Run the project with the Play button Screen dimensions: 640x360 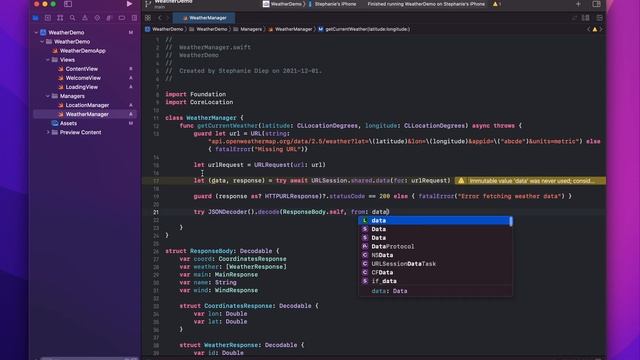tap(129, 4)
